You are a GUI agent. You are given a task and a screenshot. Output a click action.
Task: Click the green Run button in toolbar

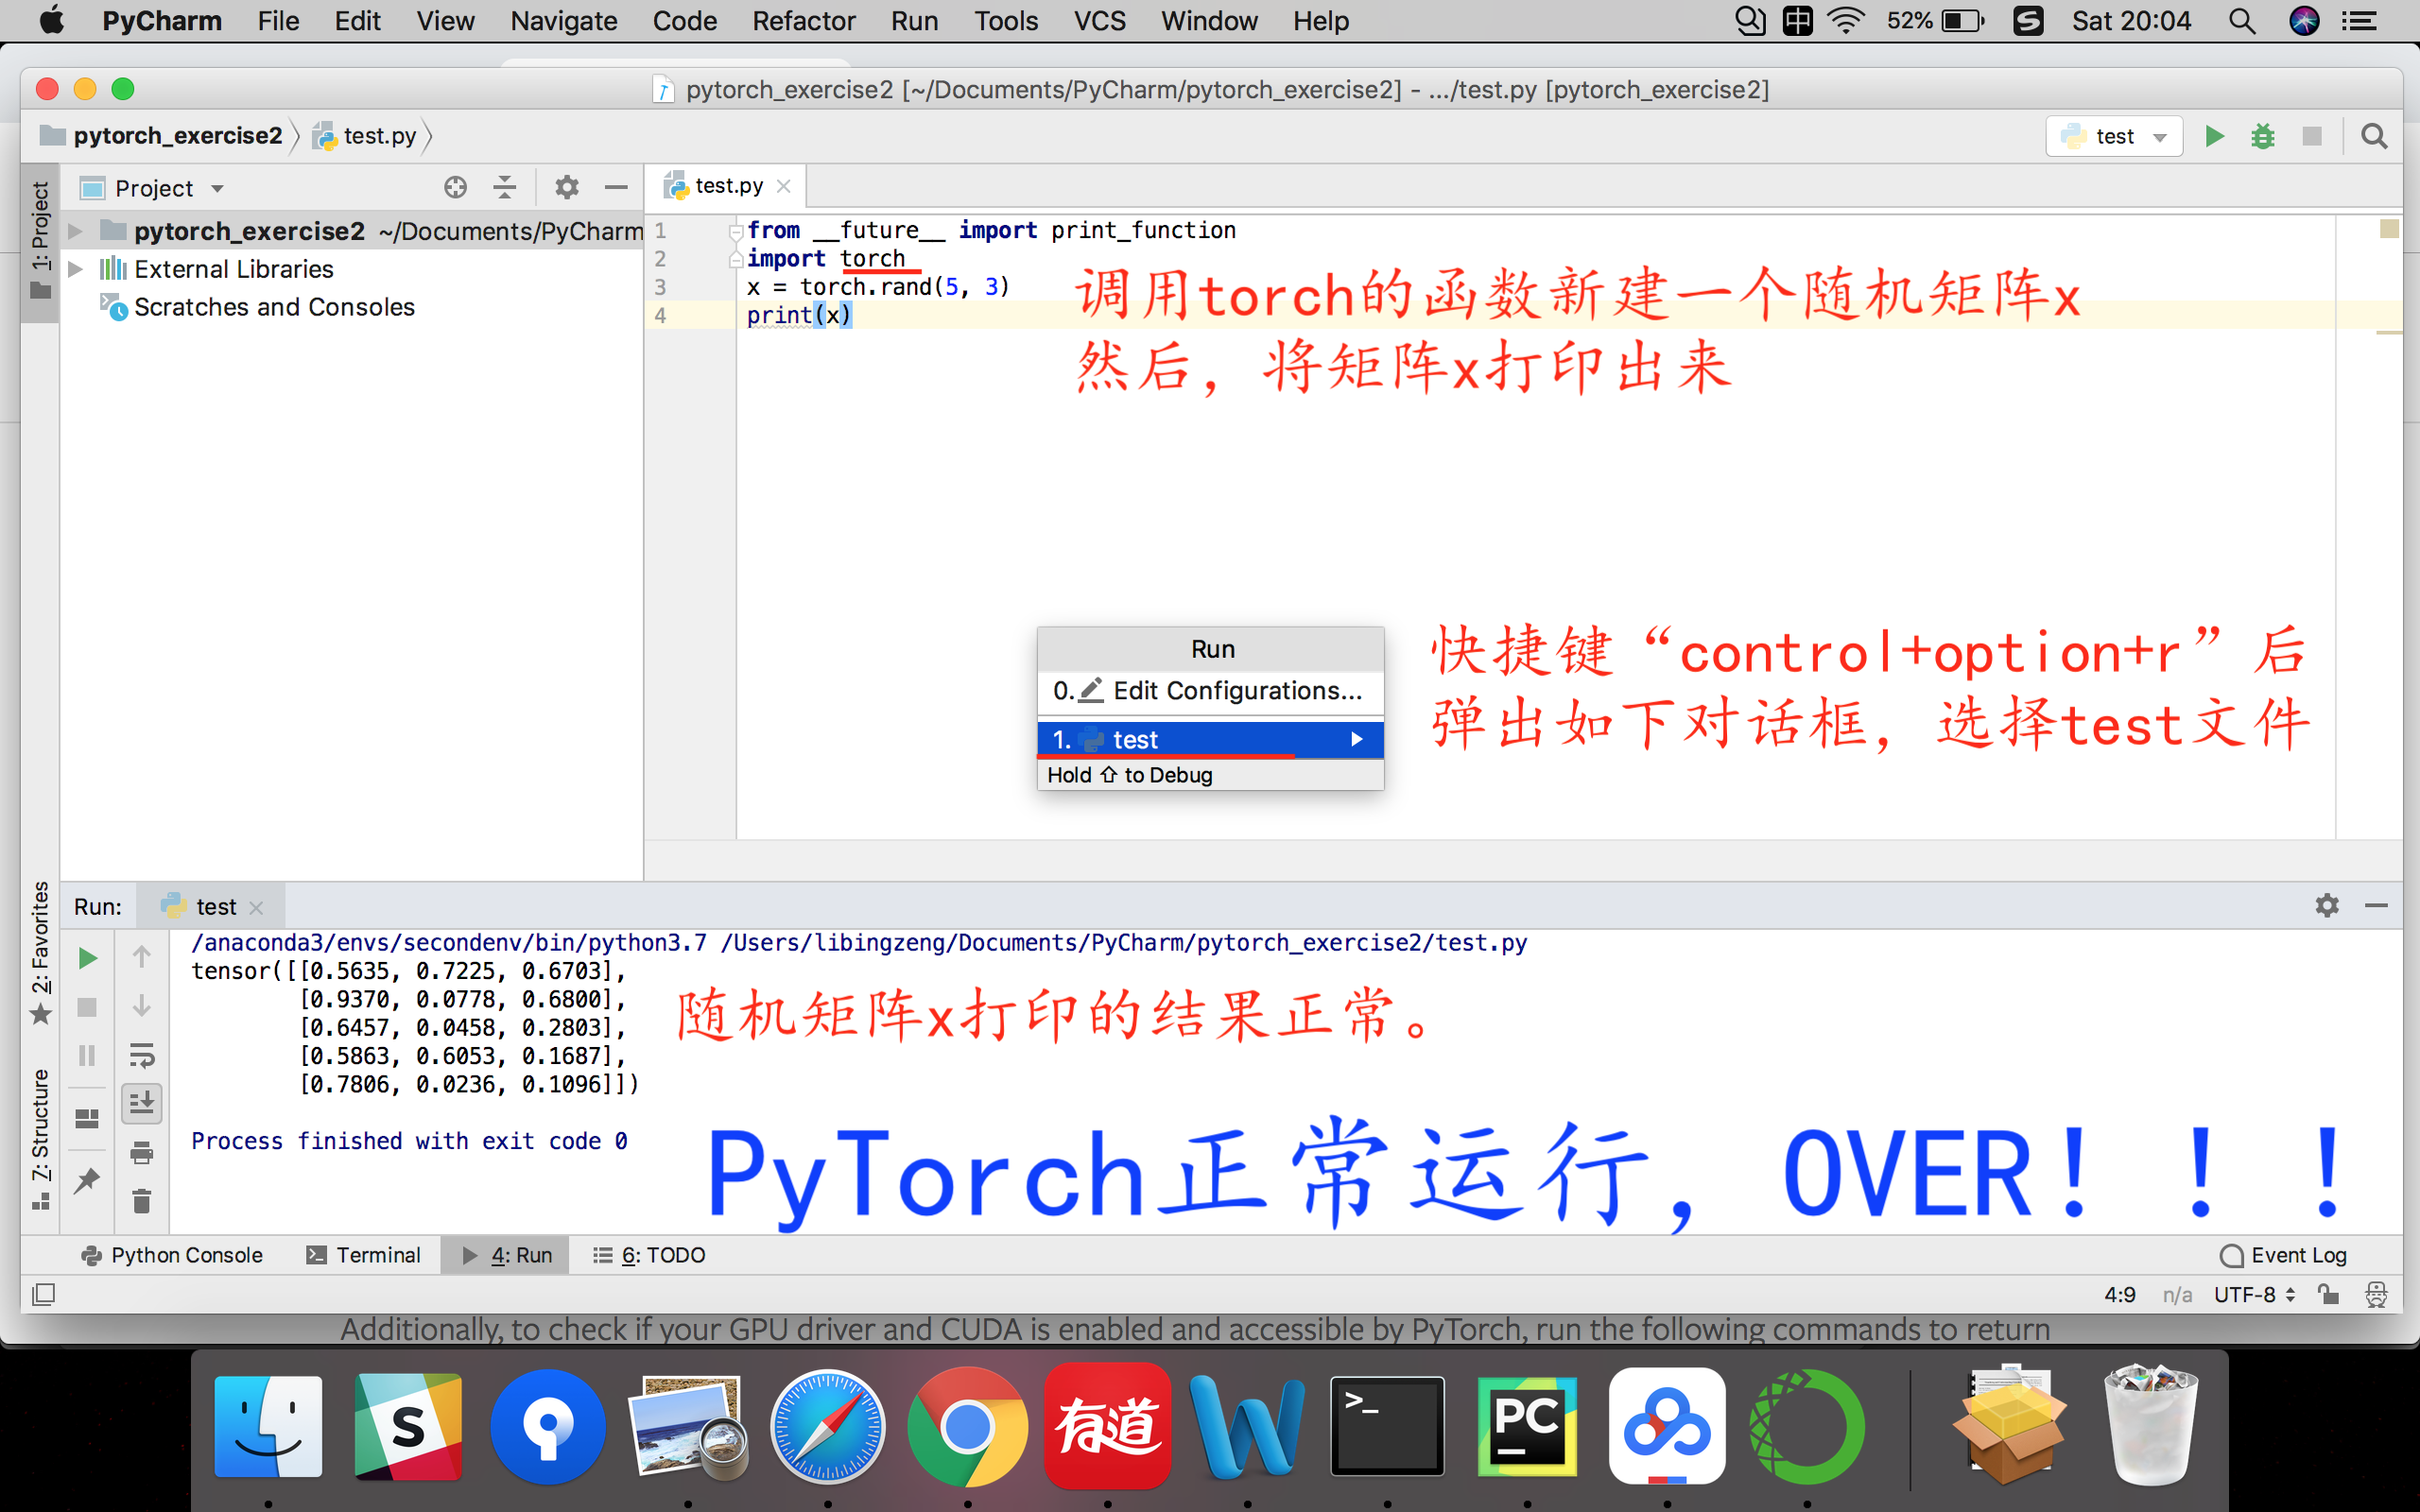tap(2214, 136)
